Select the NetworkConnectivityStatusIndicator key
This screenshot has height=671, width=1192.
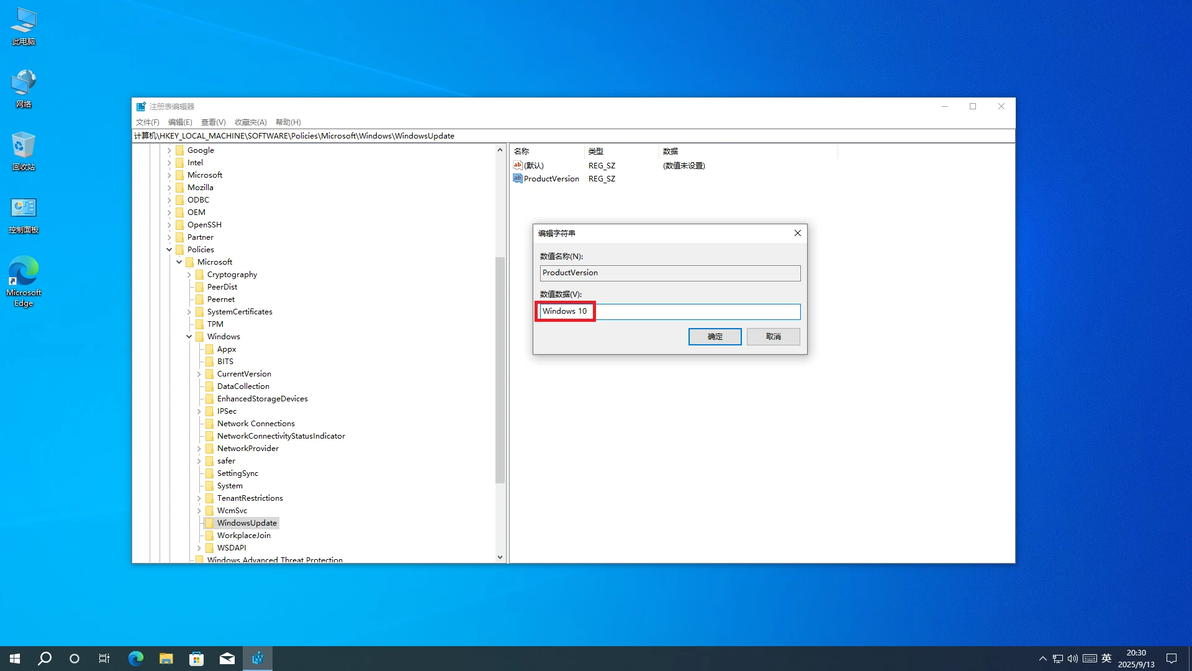281,436
